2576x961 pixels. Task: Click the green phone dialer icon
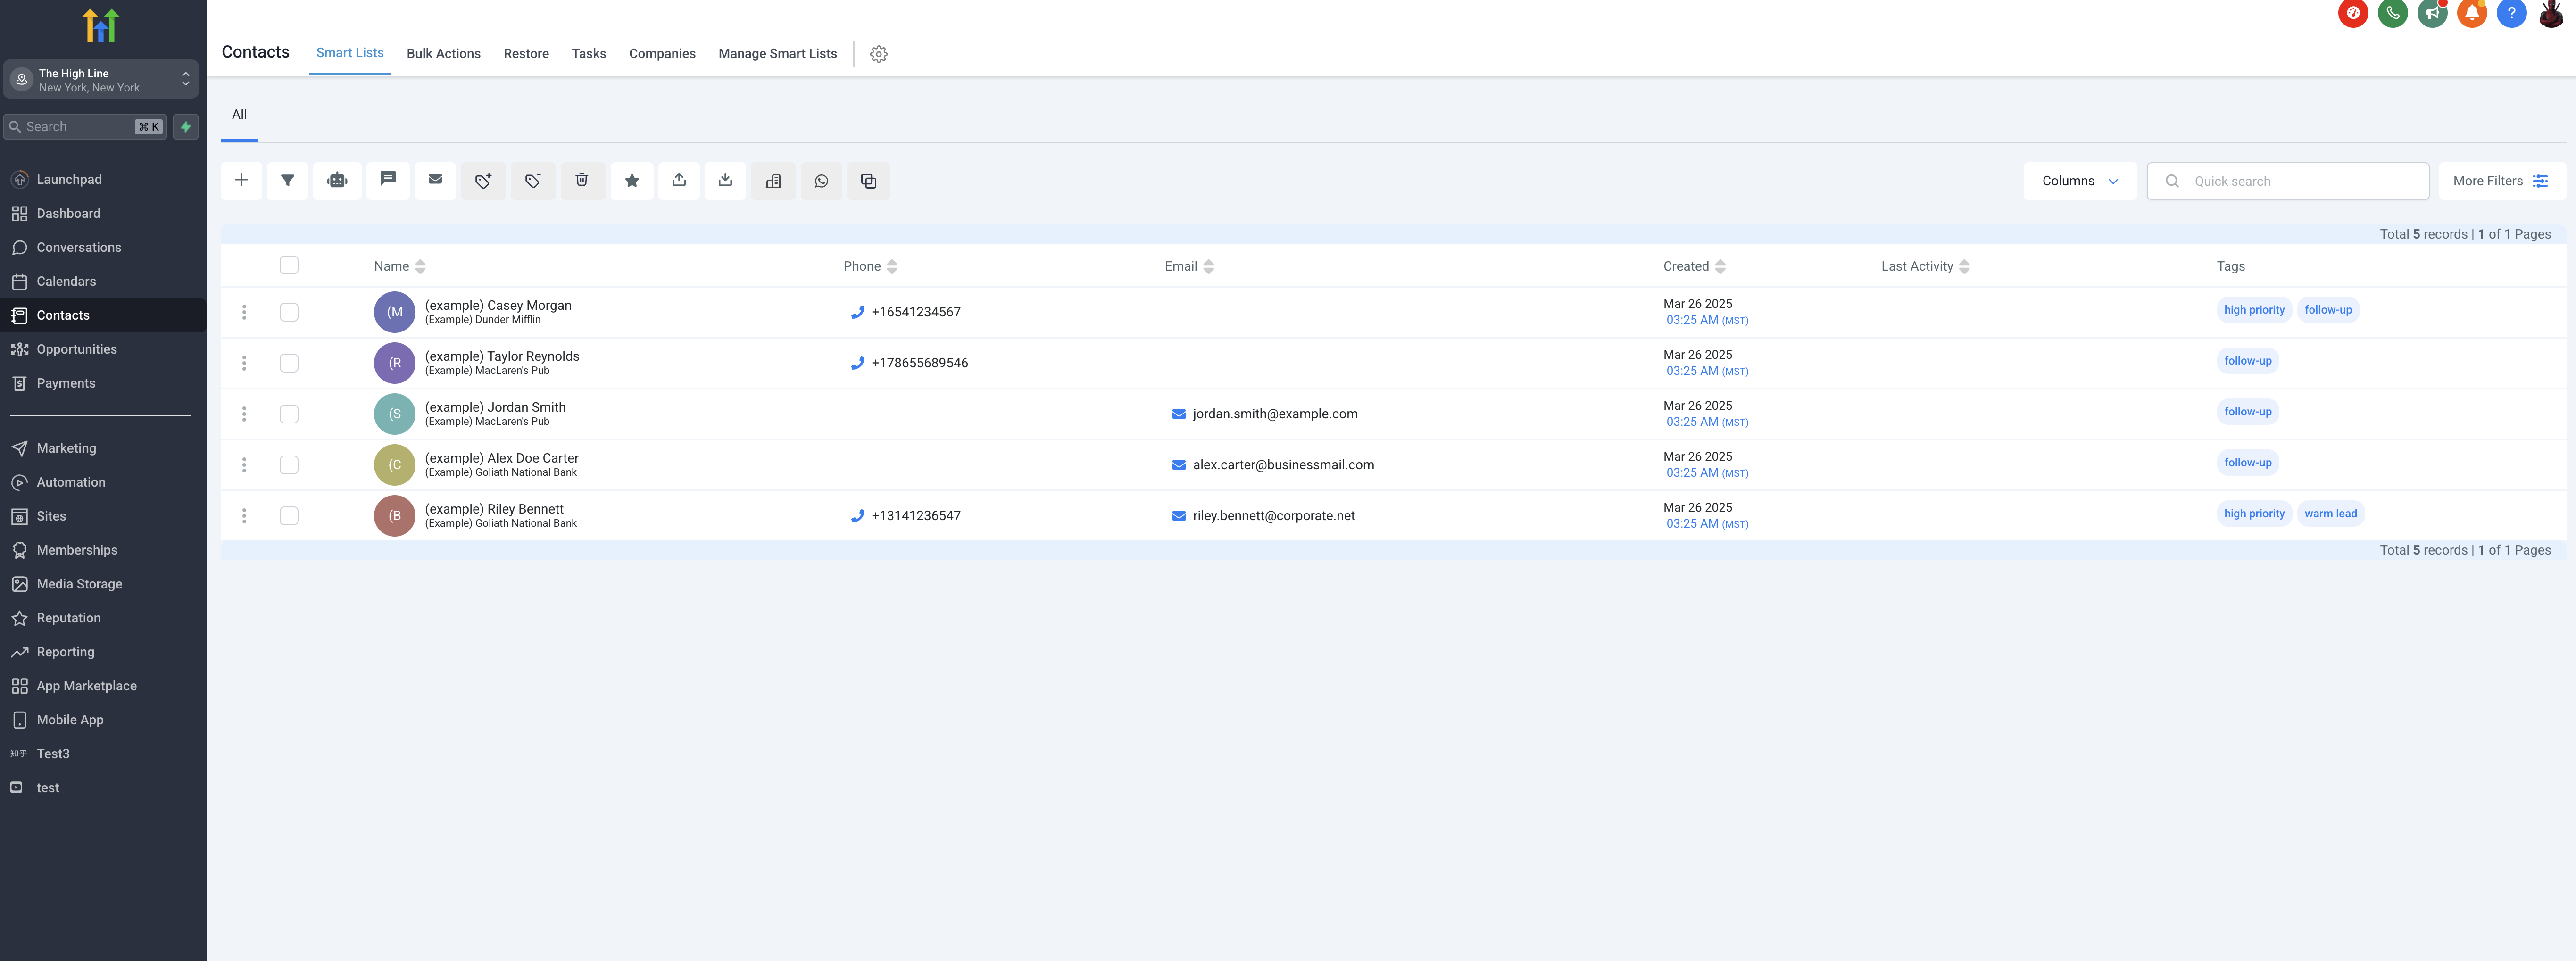click(x=2392, y=14)
